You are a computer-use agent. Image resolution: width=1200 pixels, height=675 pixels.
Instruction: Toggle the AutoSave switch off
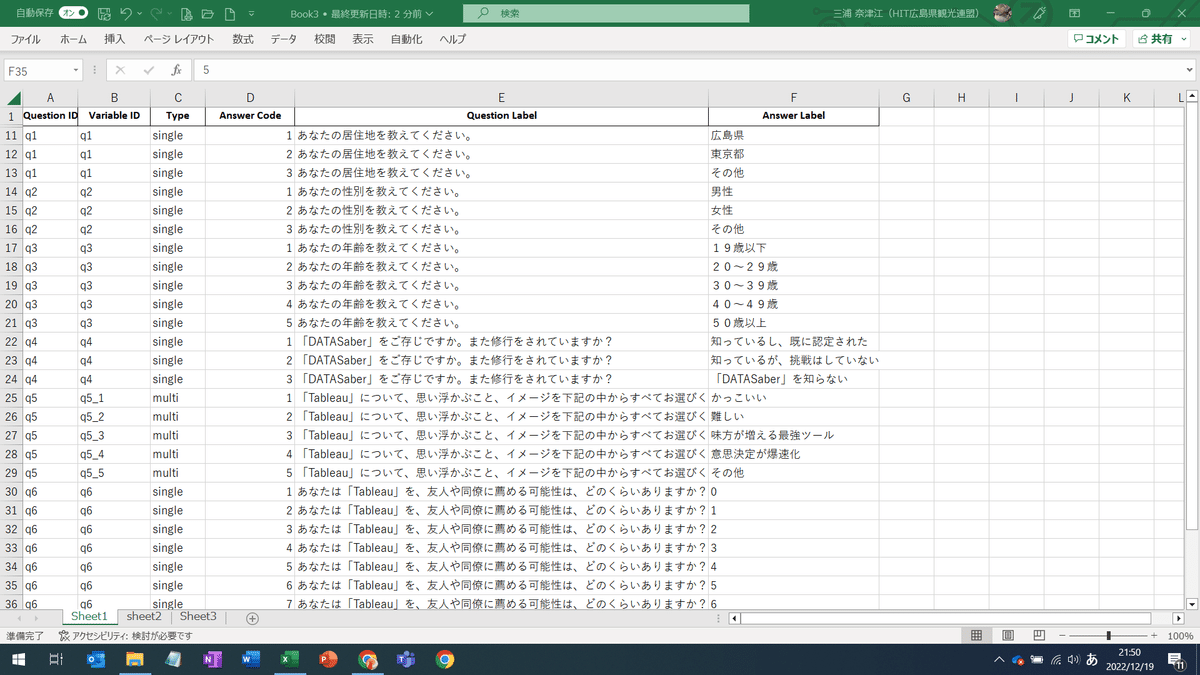click(x=75, y=14)
